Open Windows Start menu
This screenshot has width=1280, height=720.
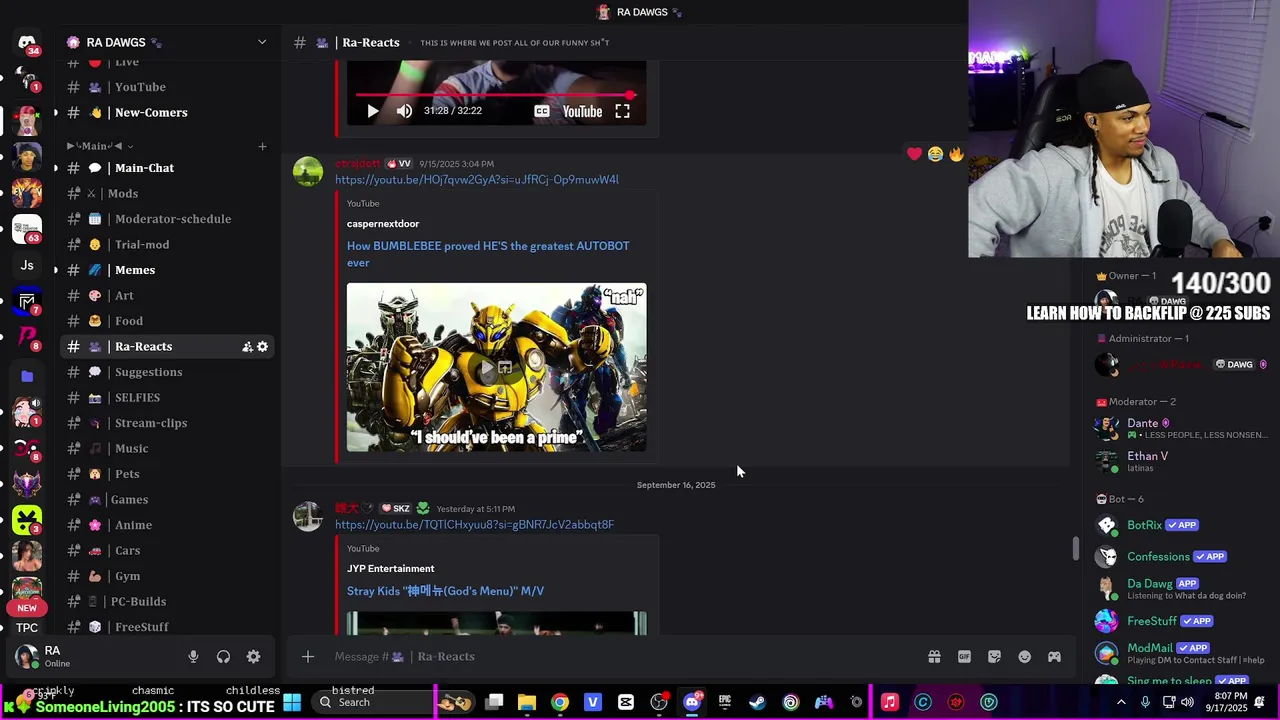[x=292, y=702]
